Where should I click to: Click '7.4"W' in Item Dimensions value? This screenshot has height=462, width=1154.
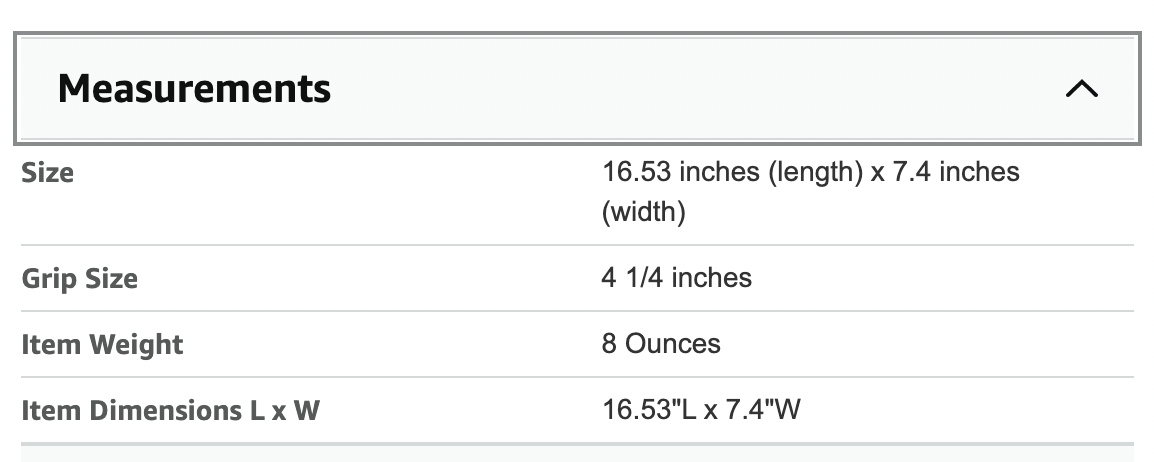[x=766, y=410]
